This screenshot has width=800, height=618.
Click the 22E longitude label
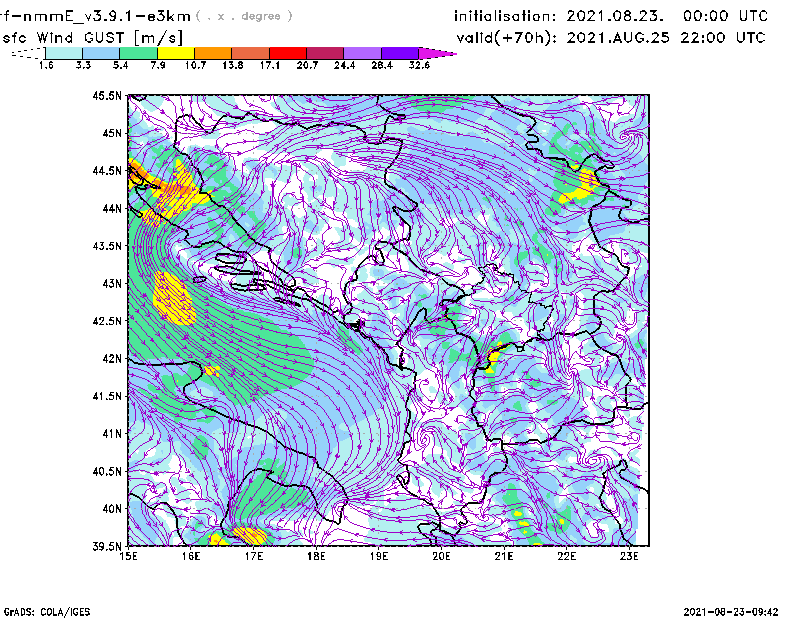pyautogui.click(x=566, y=556)
